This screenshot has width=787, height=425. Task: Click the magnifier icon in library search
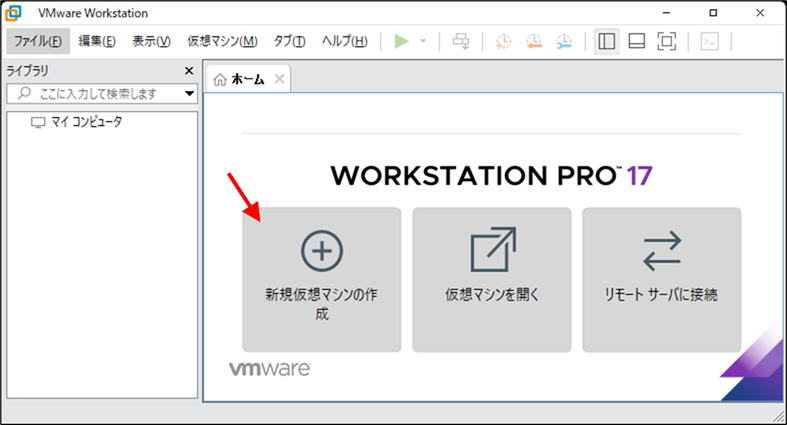pos(24,93)
